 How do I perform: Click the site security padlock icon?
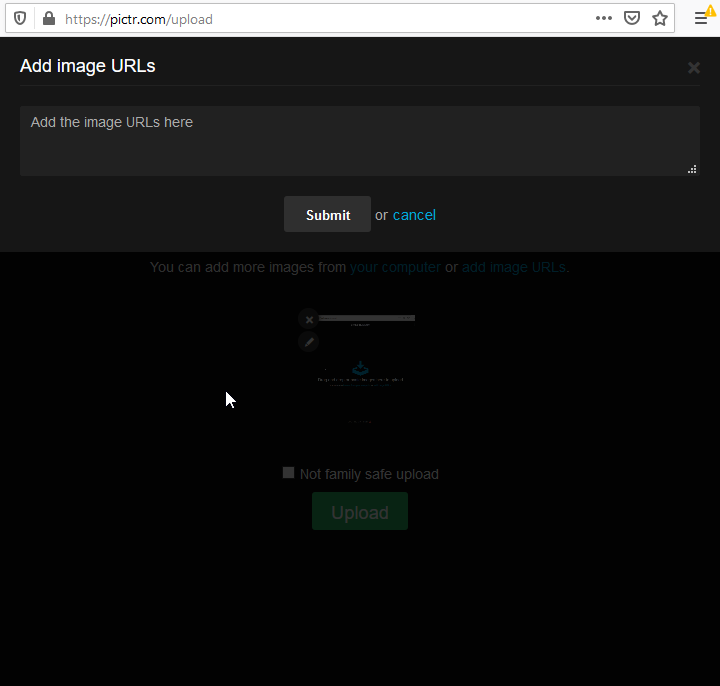(x=49, y=18)
